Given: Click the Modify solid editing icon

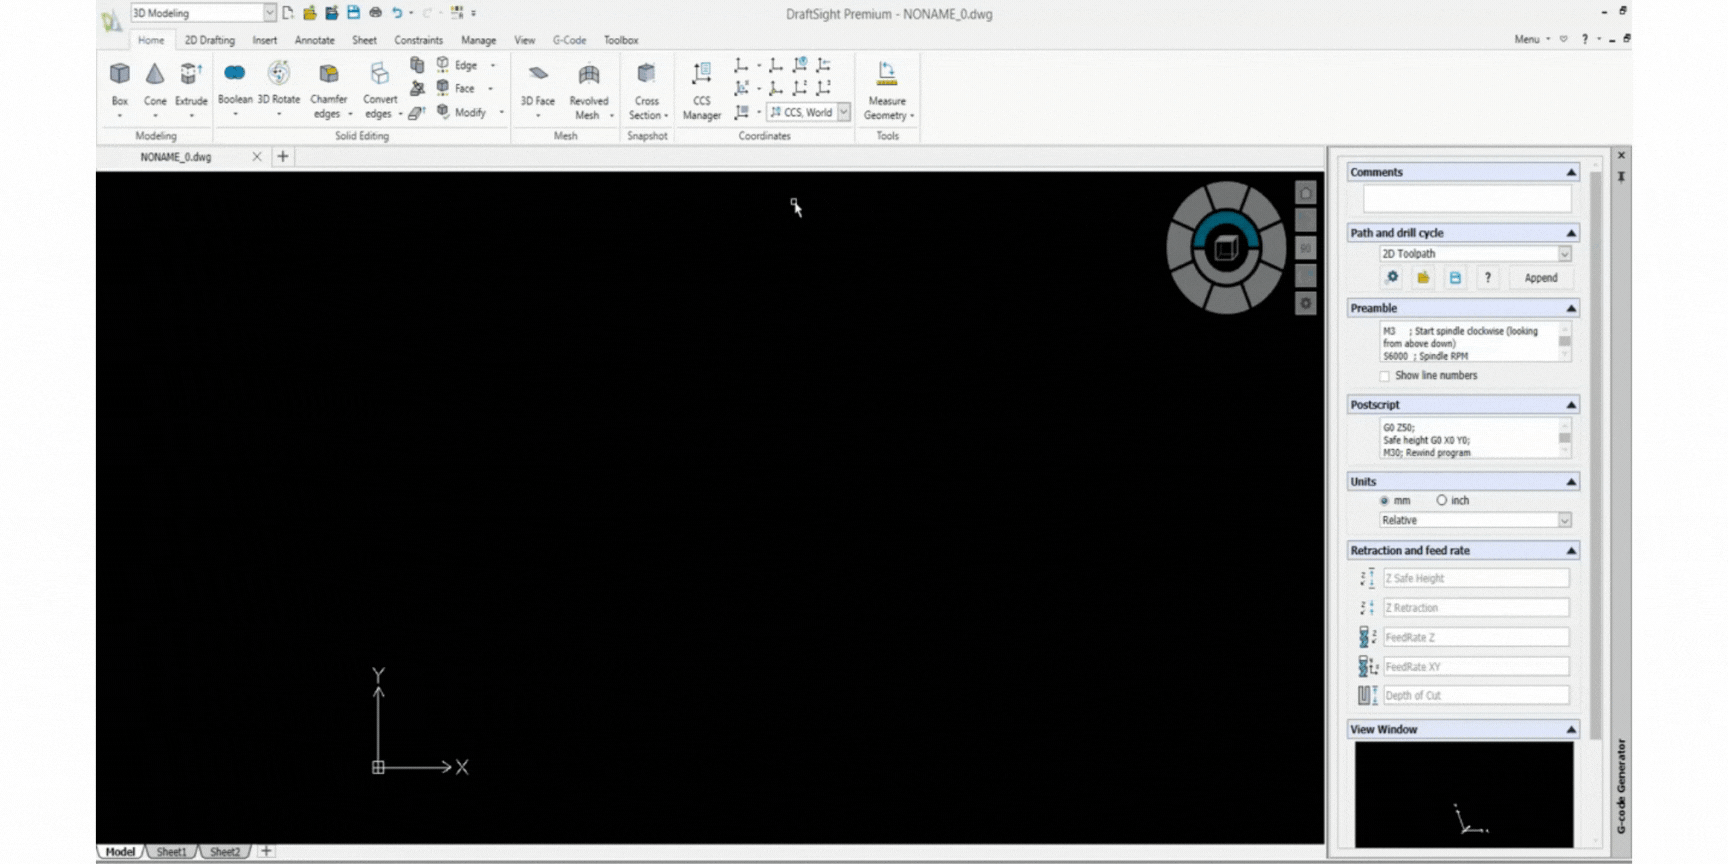Looking at the screenshot, I should click(443, 112).
